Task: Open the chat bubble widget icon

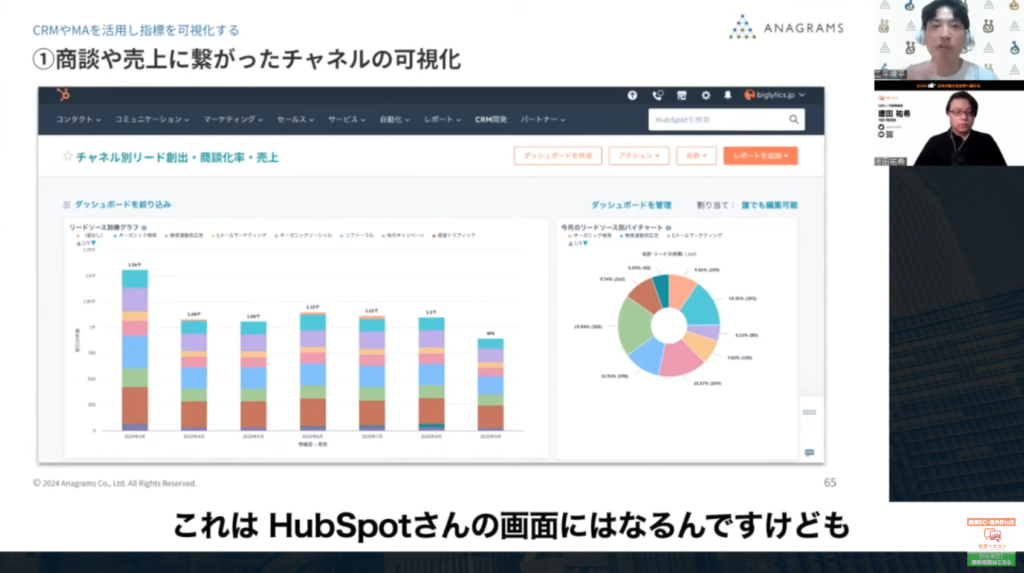Action: click(809, 453)
